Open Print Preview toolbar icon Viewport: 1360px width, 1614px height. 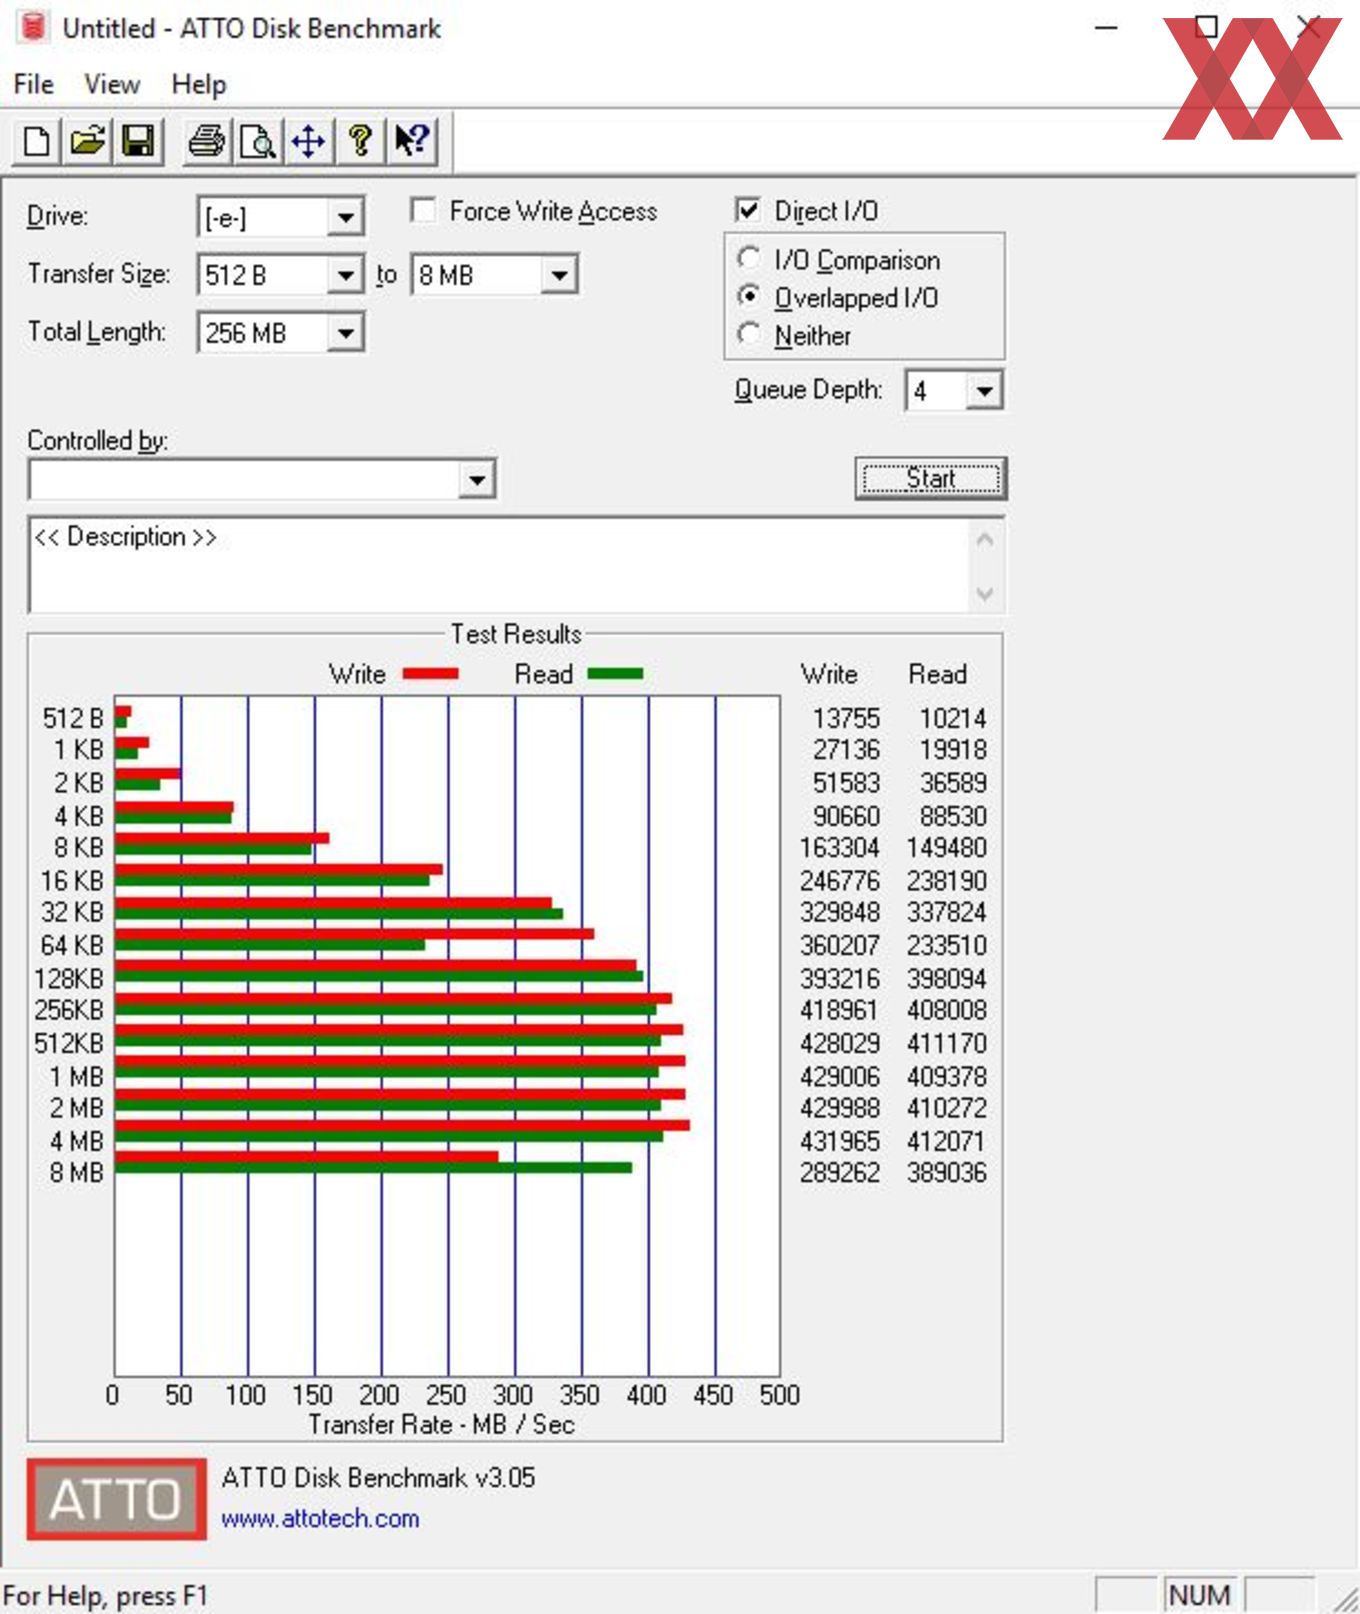pyautogui.click(x=258, y=141)
